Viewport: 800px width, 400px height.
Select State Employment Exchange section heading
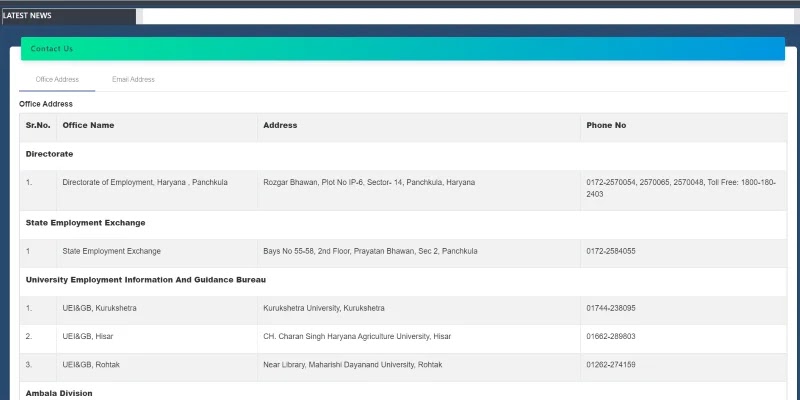pos(86,223)
